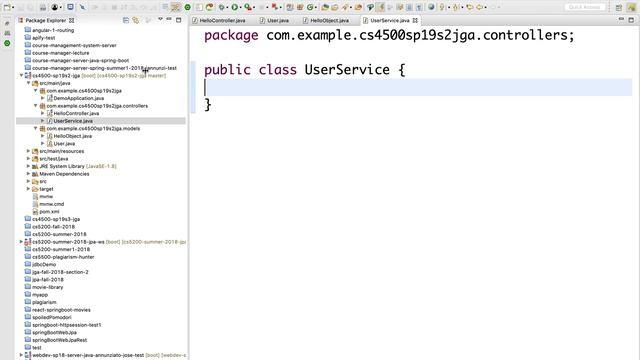The height and width of the screenshot is (360, 640).
Task: Collapse the com.example.cs4500sp19s2jga.controllers package
Action: [36, 106]
